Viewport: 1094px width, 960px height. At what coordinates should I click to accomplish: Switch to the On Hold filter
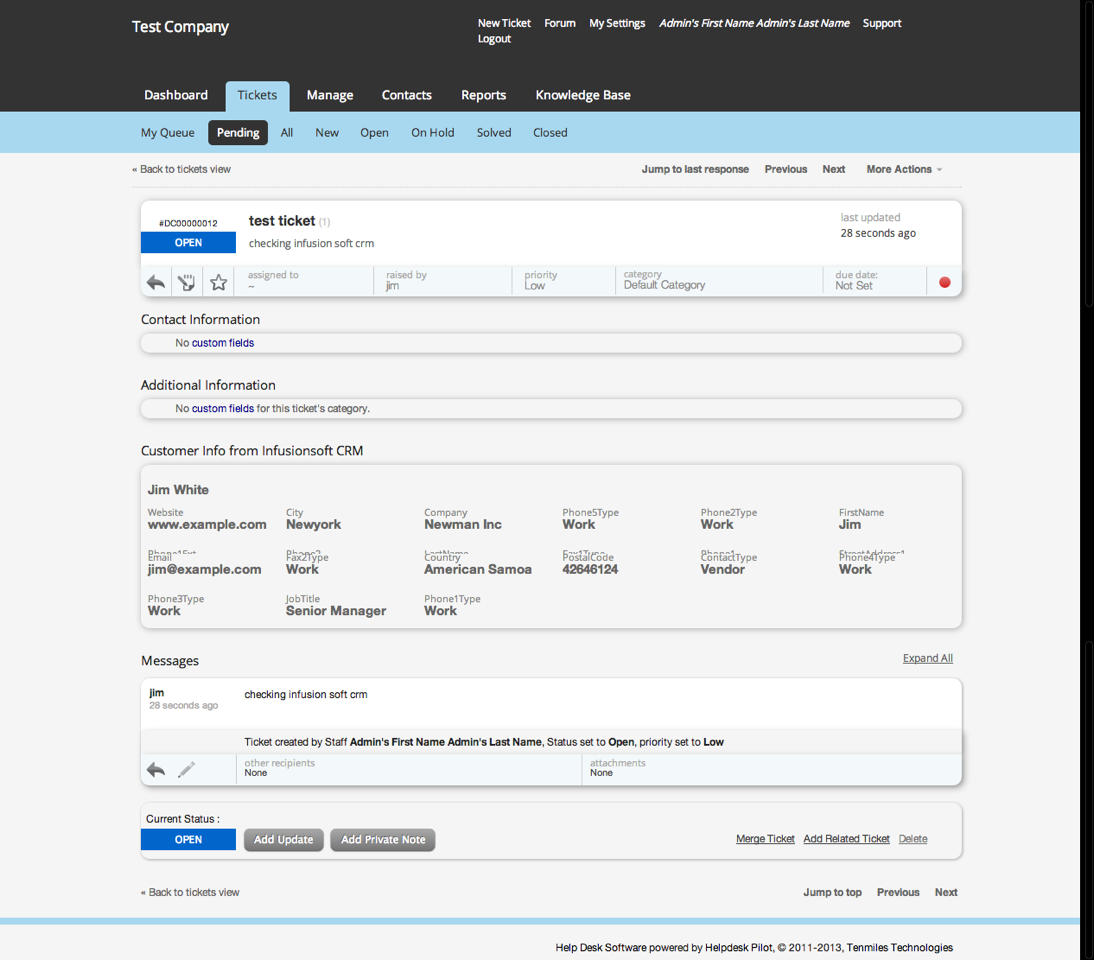432,131
